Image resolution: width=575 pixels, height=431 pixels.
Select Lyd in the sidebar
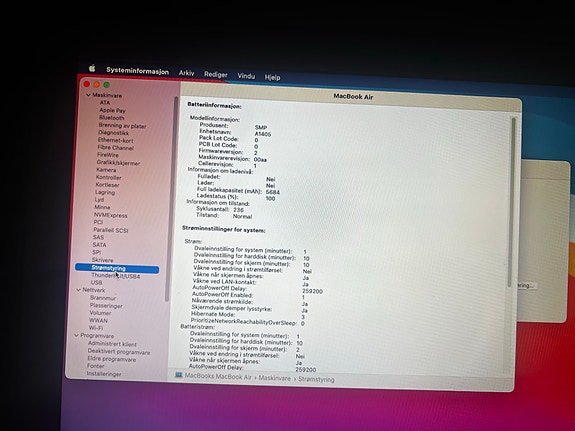(99, 200)
